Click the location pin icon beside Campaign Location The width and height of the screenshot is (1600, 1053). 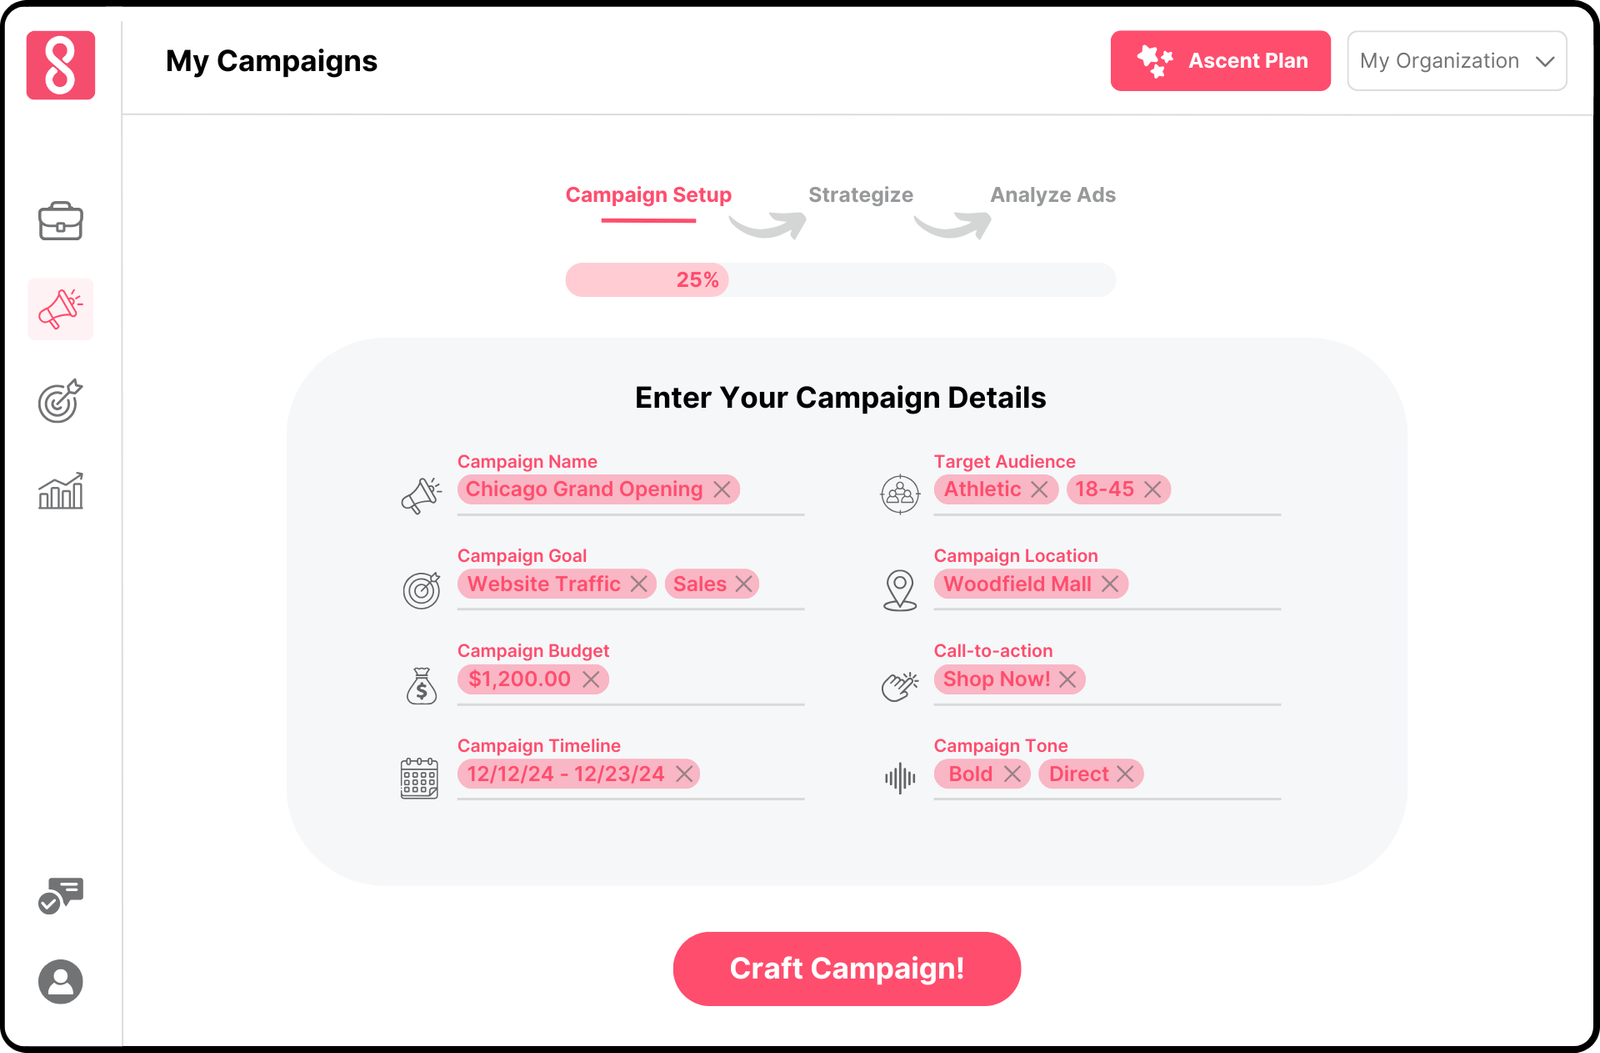[899, 589]
